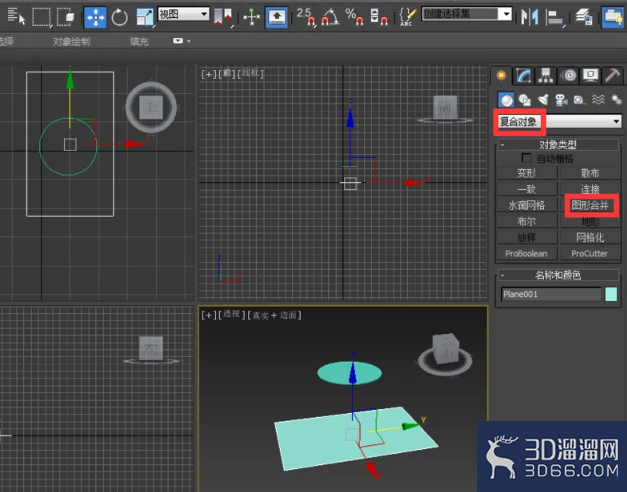Image resolution: width=627 pixels, height=492 pixels.
Task: Select the Lights category icon
Action: [x=543, y=100]
